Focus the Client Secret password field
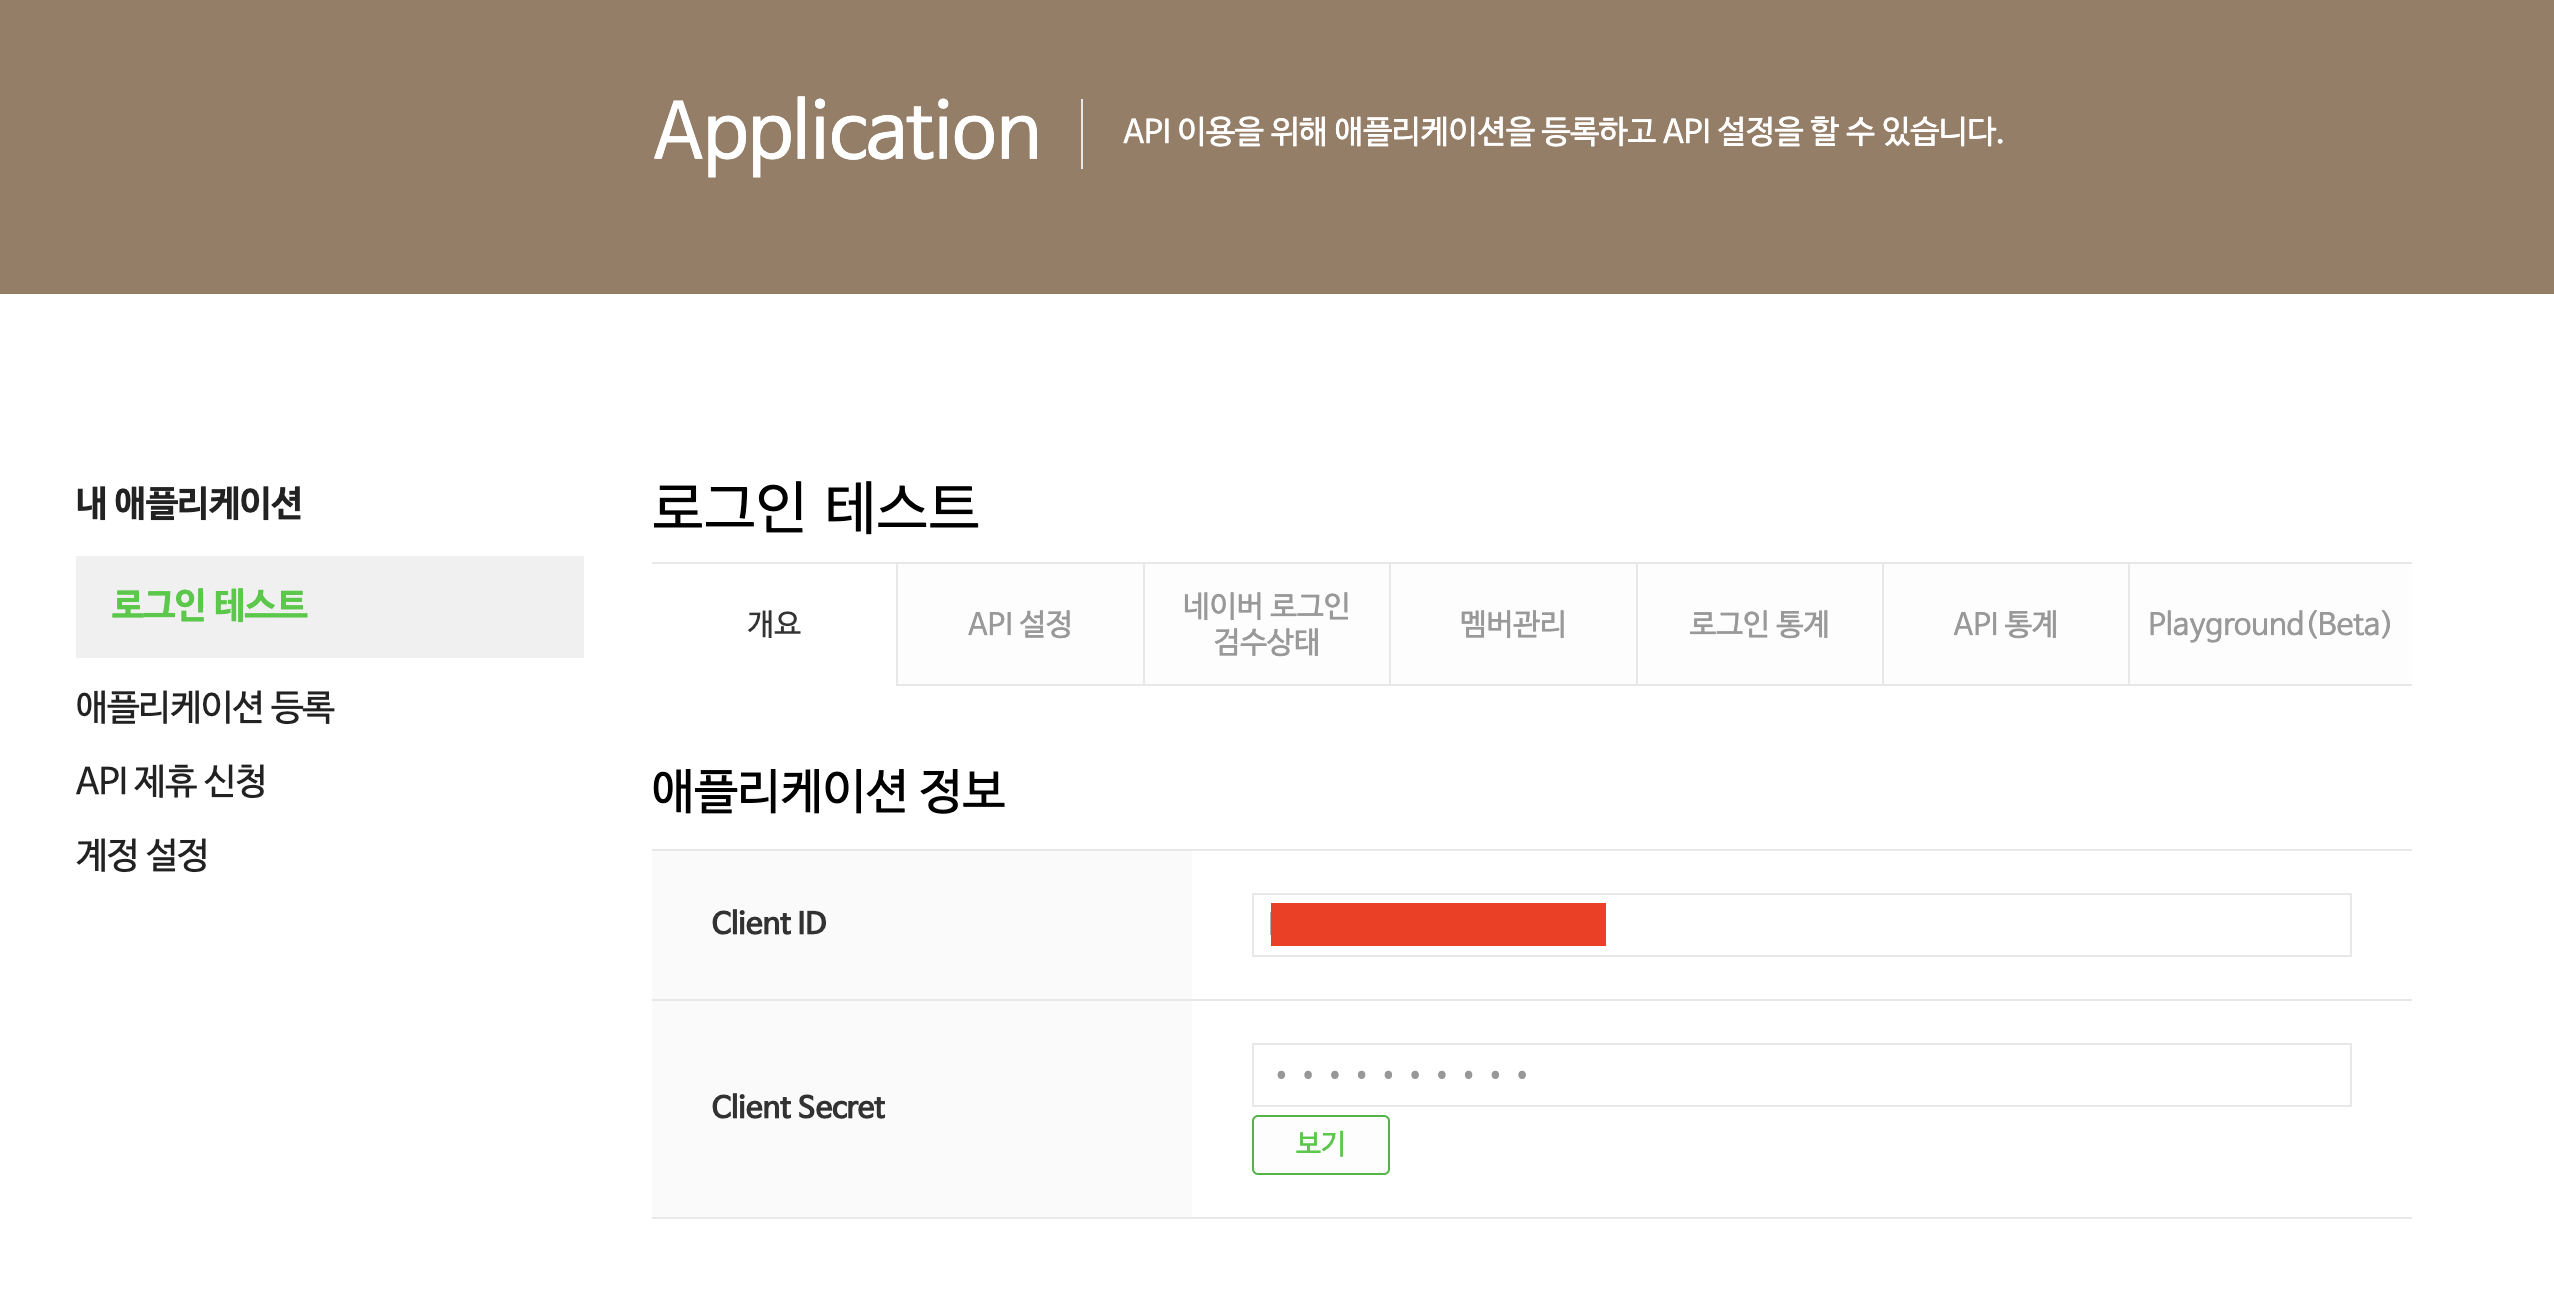2554x1304 pixels. pyautogui.click(x=1800, y=1075)
